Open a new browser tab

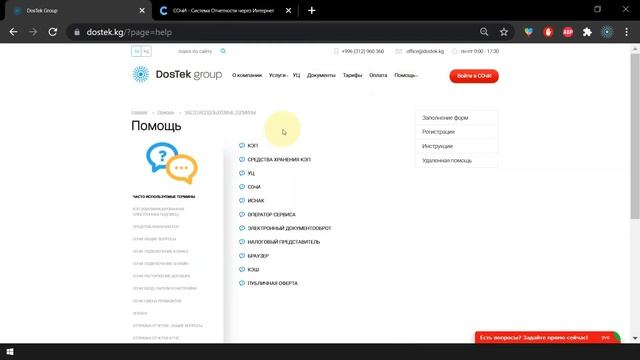point(312,11)
